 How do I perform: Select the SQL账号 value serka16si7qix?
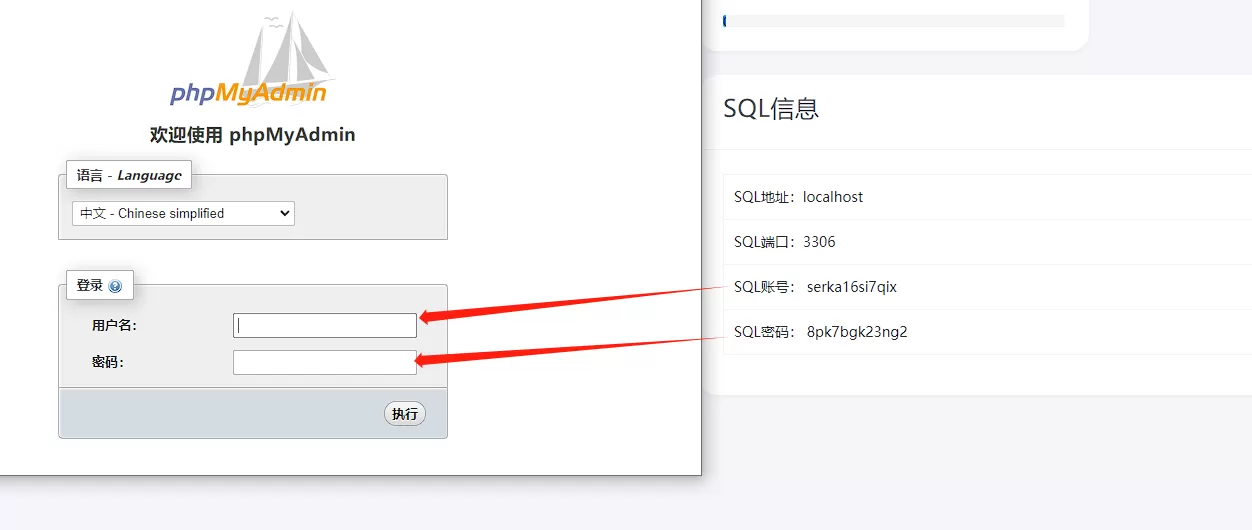(852, 287)
